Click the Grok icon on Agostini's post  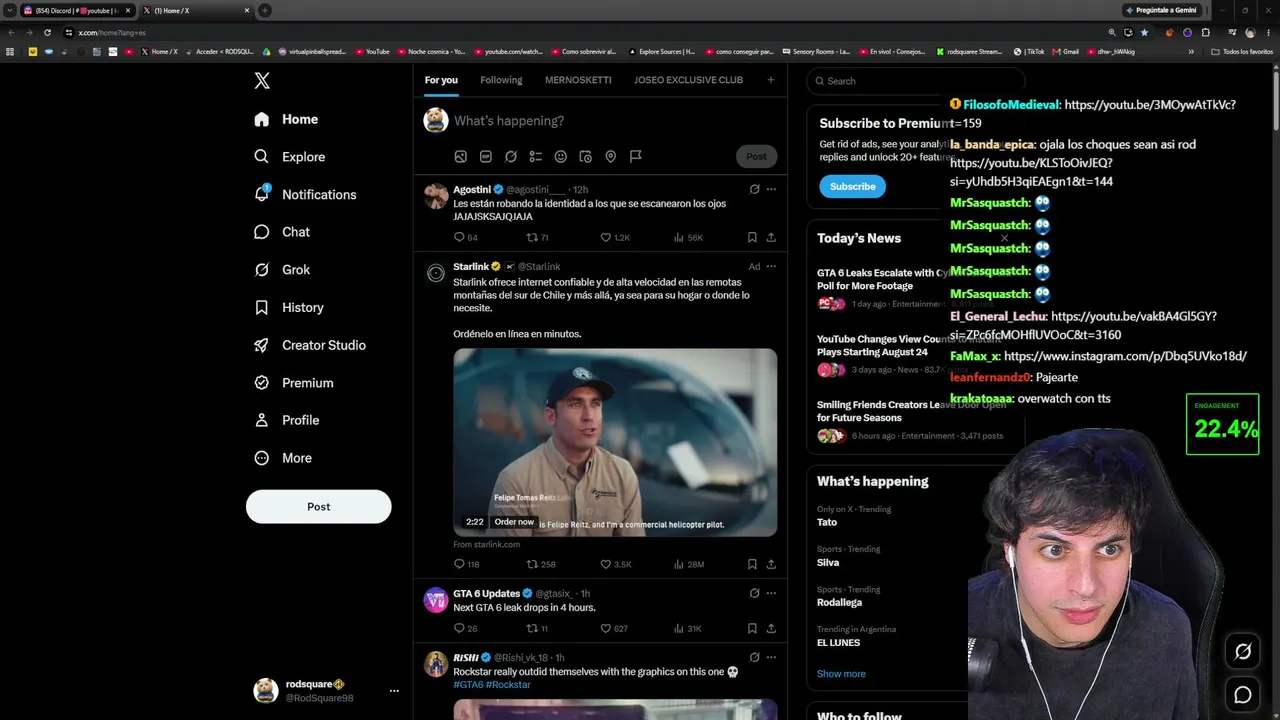click(x=754, y=189)
